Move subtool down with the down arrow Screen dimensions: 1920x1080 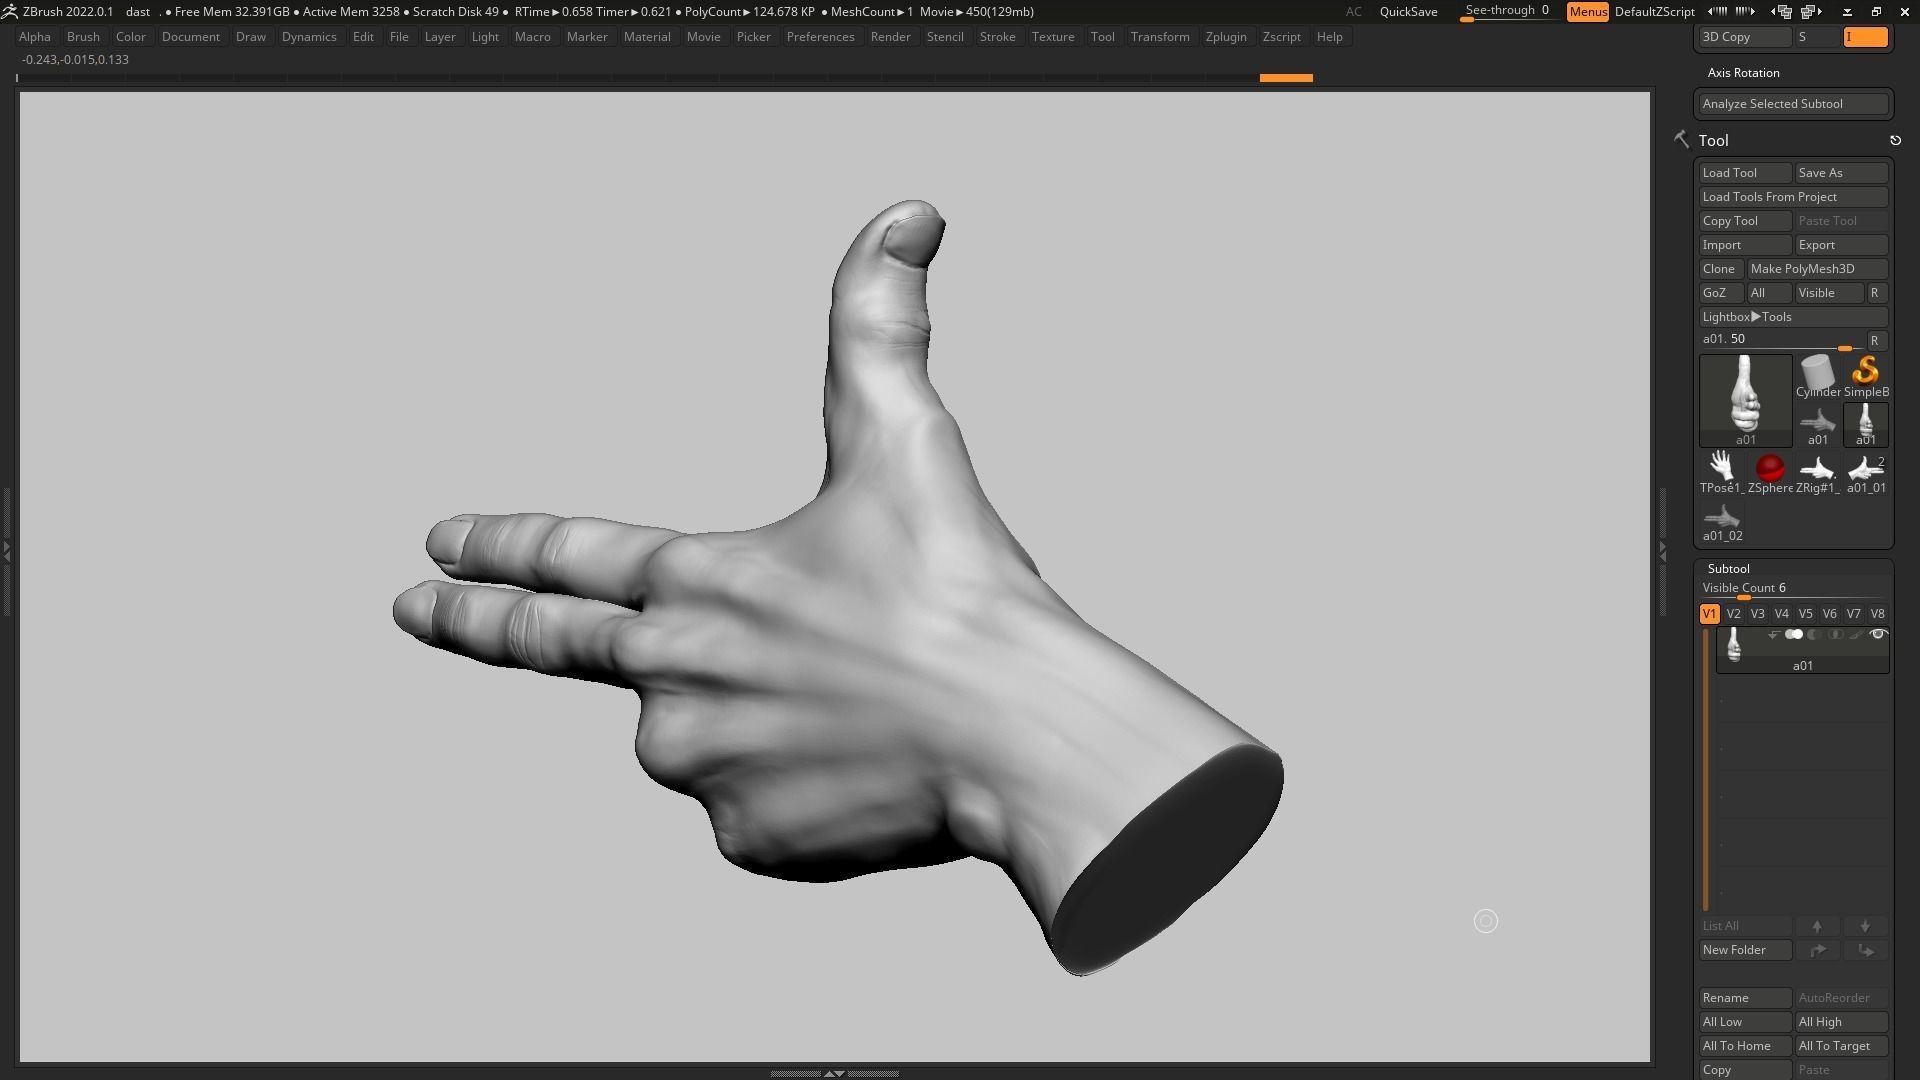(x=1865, y=926)
